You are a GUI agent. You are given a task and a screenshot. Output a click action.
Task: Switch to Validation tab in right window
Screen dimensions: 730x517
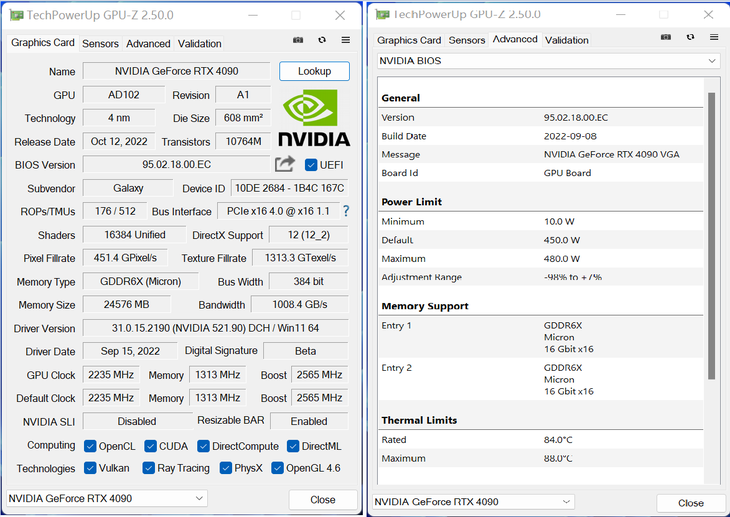(x=567, y=41)
